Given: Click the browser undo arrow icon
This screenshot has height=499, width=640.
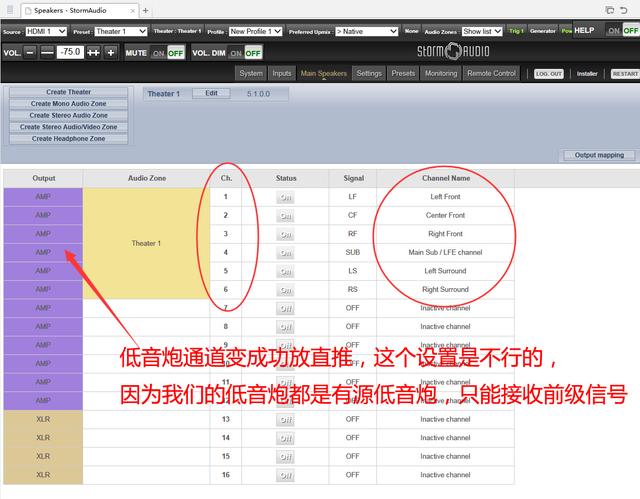Looking at the screenshot, I should click(624, 10).
